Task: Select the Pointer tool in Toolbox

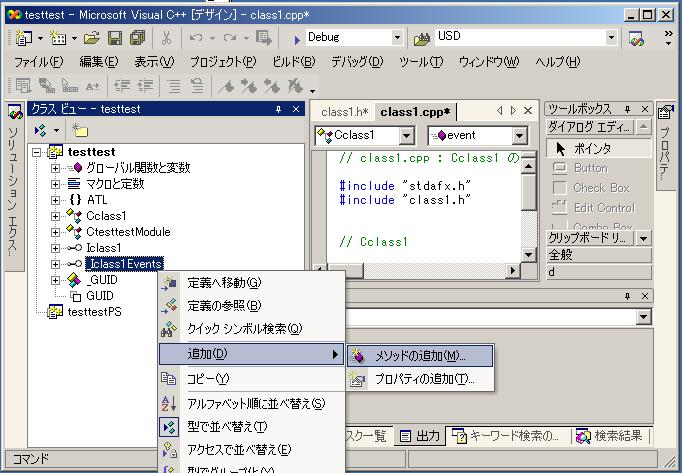Action: [598, 149]
